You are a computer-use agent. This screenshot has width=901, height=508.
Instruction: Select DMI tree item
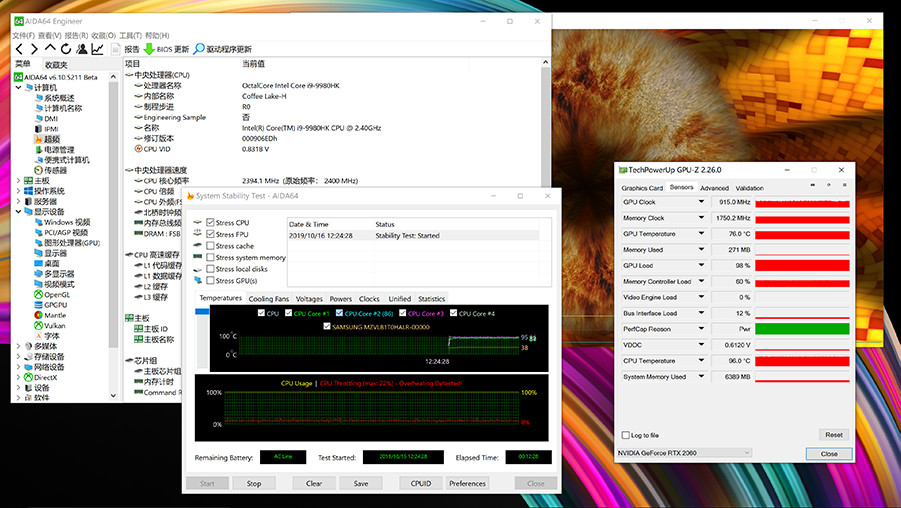tap(51, 118)
